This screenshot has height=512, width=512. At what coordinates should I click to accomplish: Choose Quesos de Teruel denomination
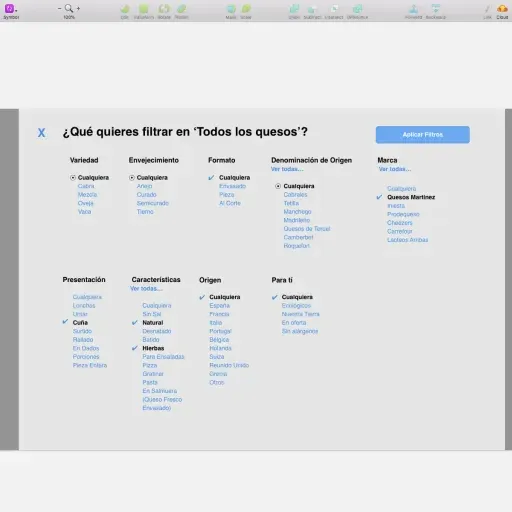tap(307, 229)
